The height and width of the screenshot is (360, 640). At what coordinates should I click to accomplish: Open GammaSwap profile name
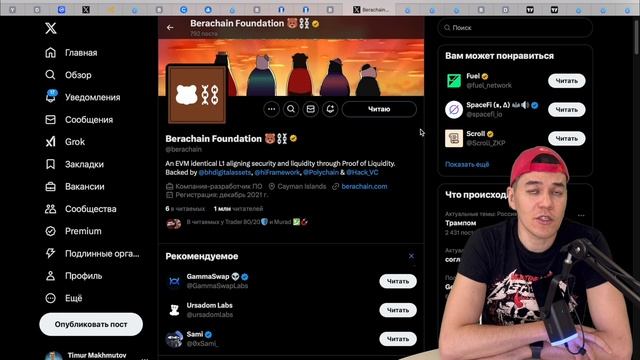[208, 276]
